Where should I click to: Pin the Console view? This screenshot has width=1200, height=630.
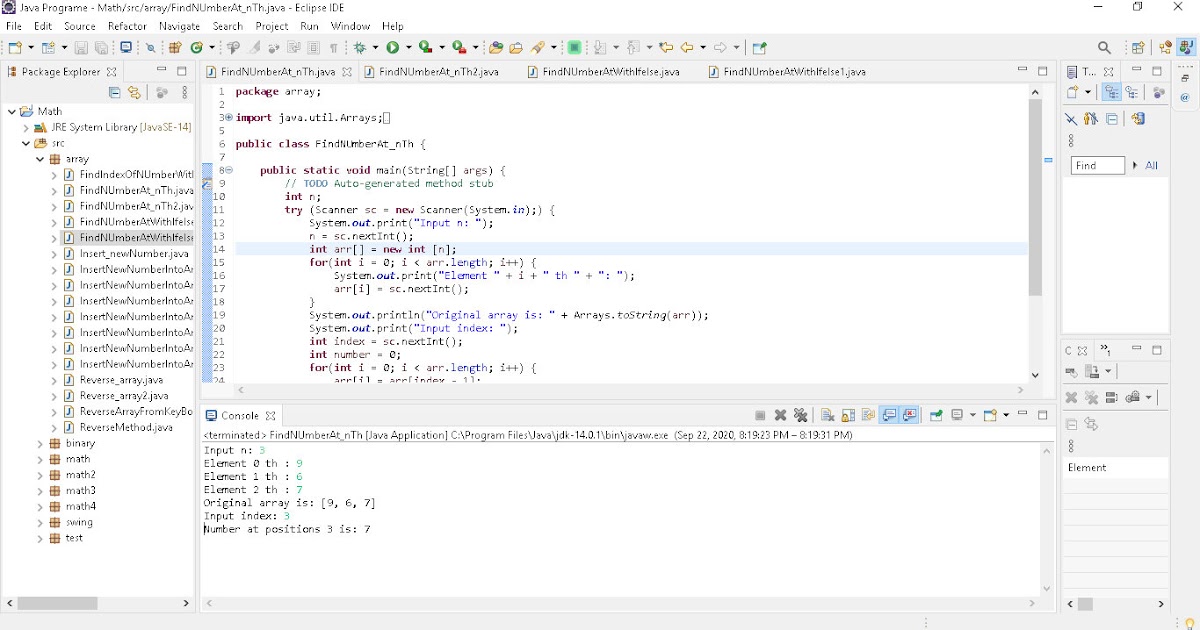tap(935, 415)
